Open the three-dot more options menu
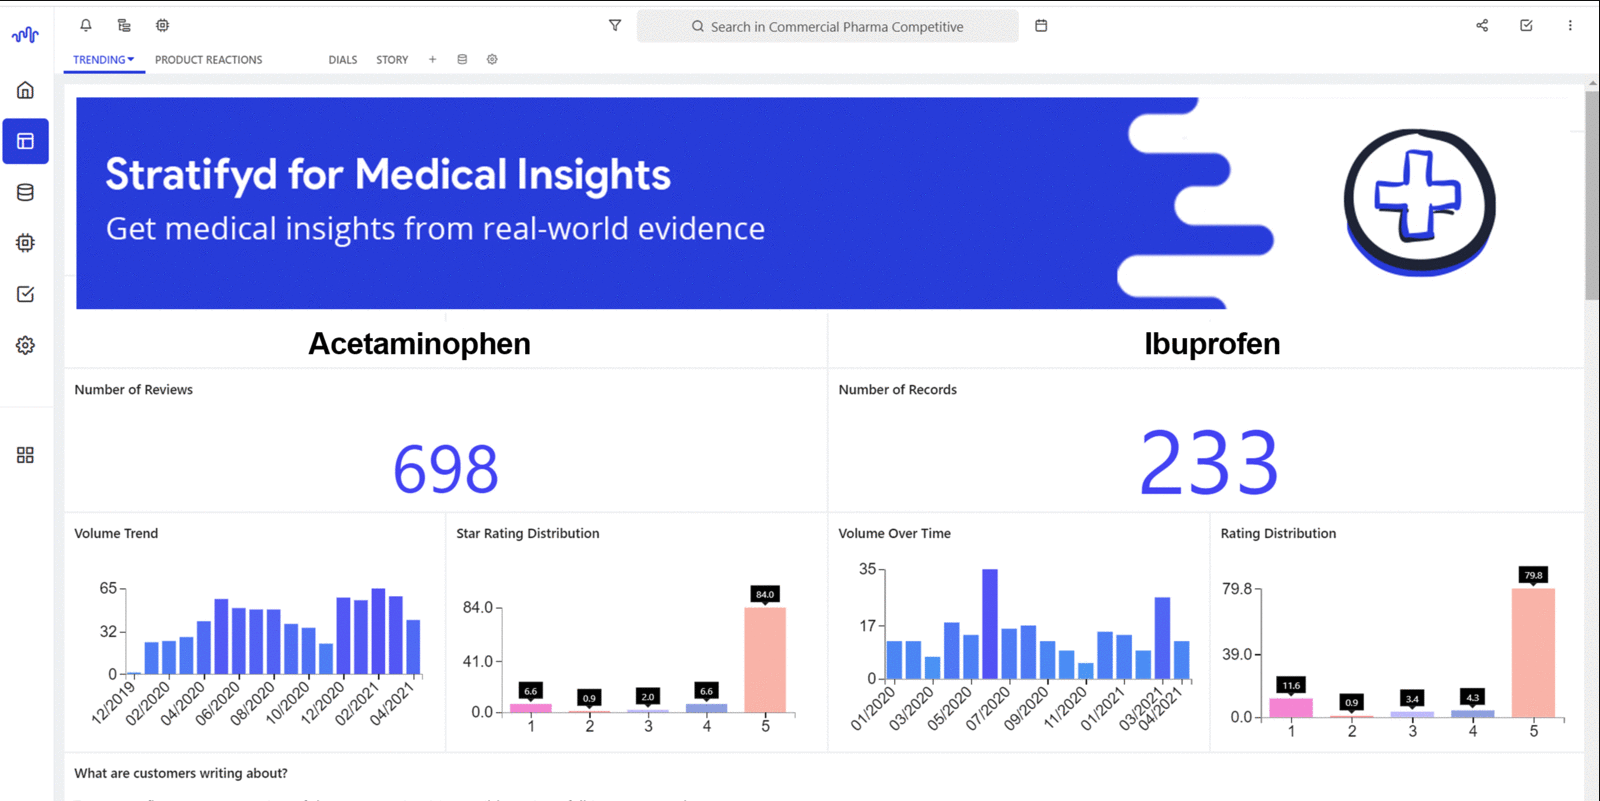The width and height of the screenshot is (1600, 801). [1570, 25]
